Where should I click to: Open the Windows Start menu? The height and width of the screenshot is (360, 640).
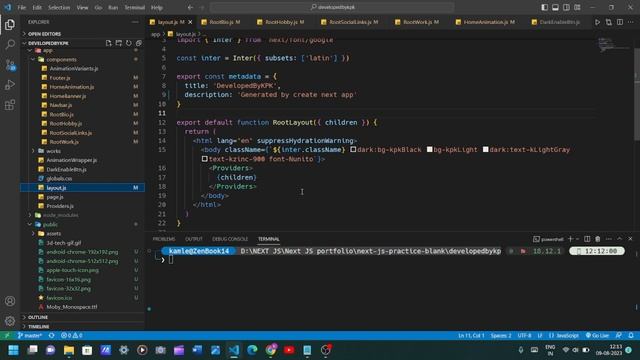pyautogui.click(x=13, y=350)
